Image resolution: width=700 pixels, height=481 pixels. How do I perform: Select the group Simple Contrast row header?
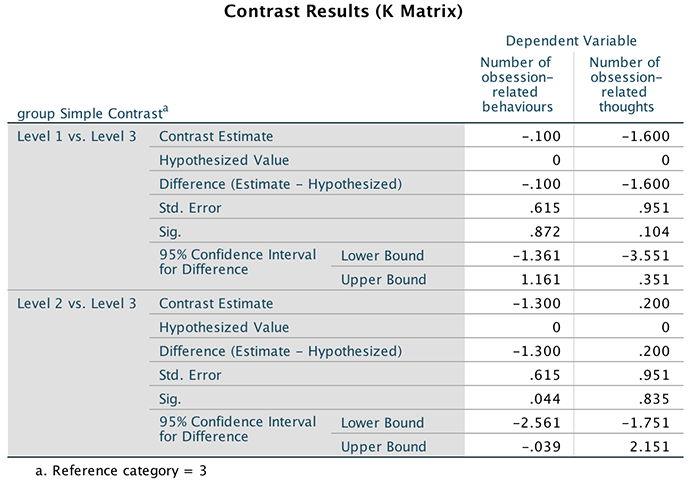92,113
